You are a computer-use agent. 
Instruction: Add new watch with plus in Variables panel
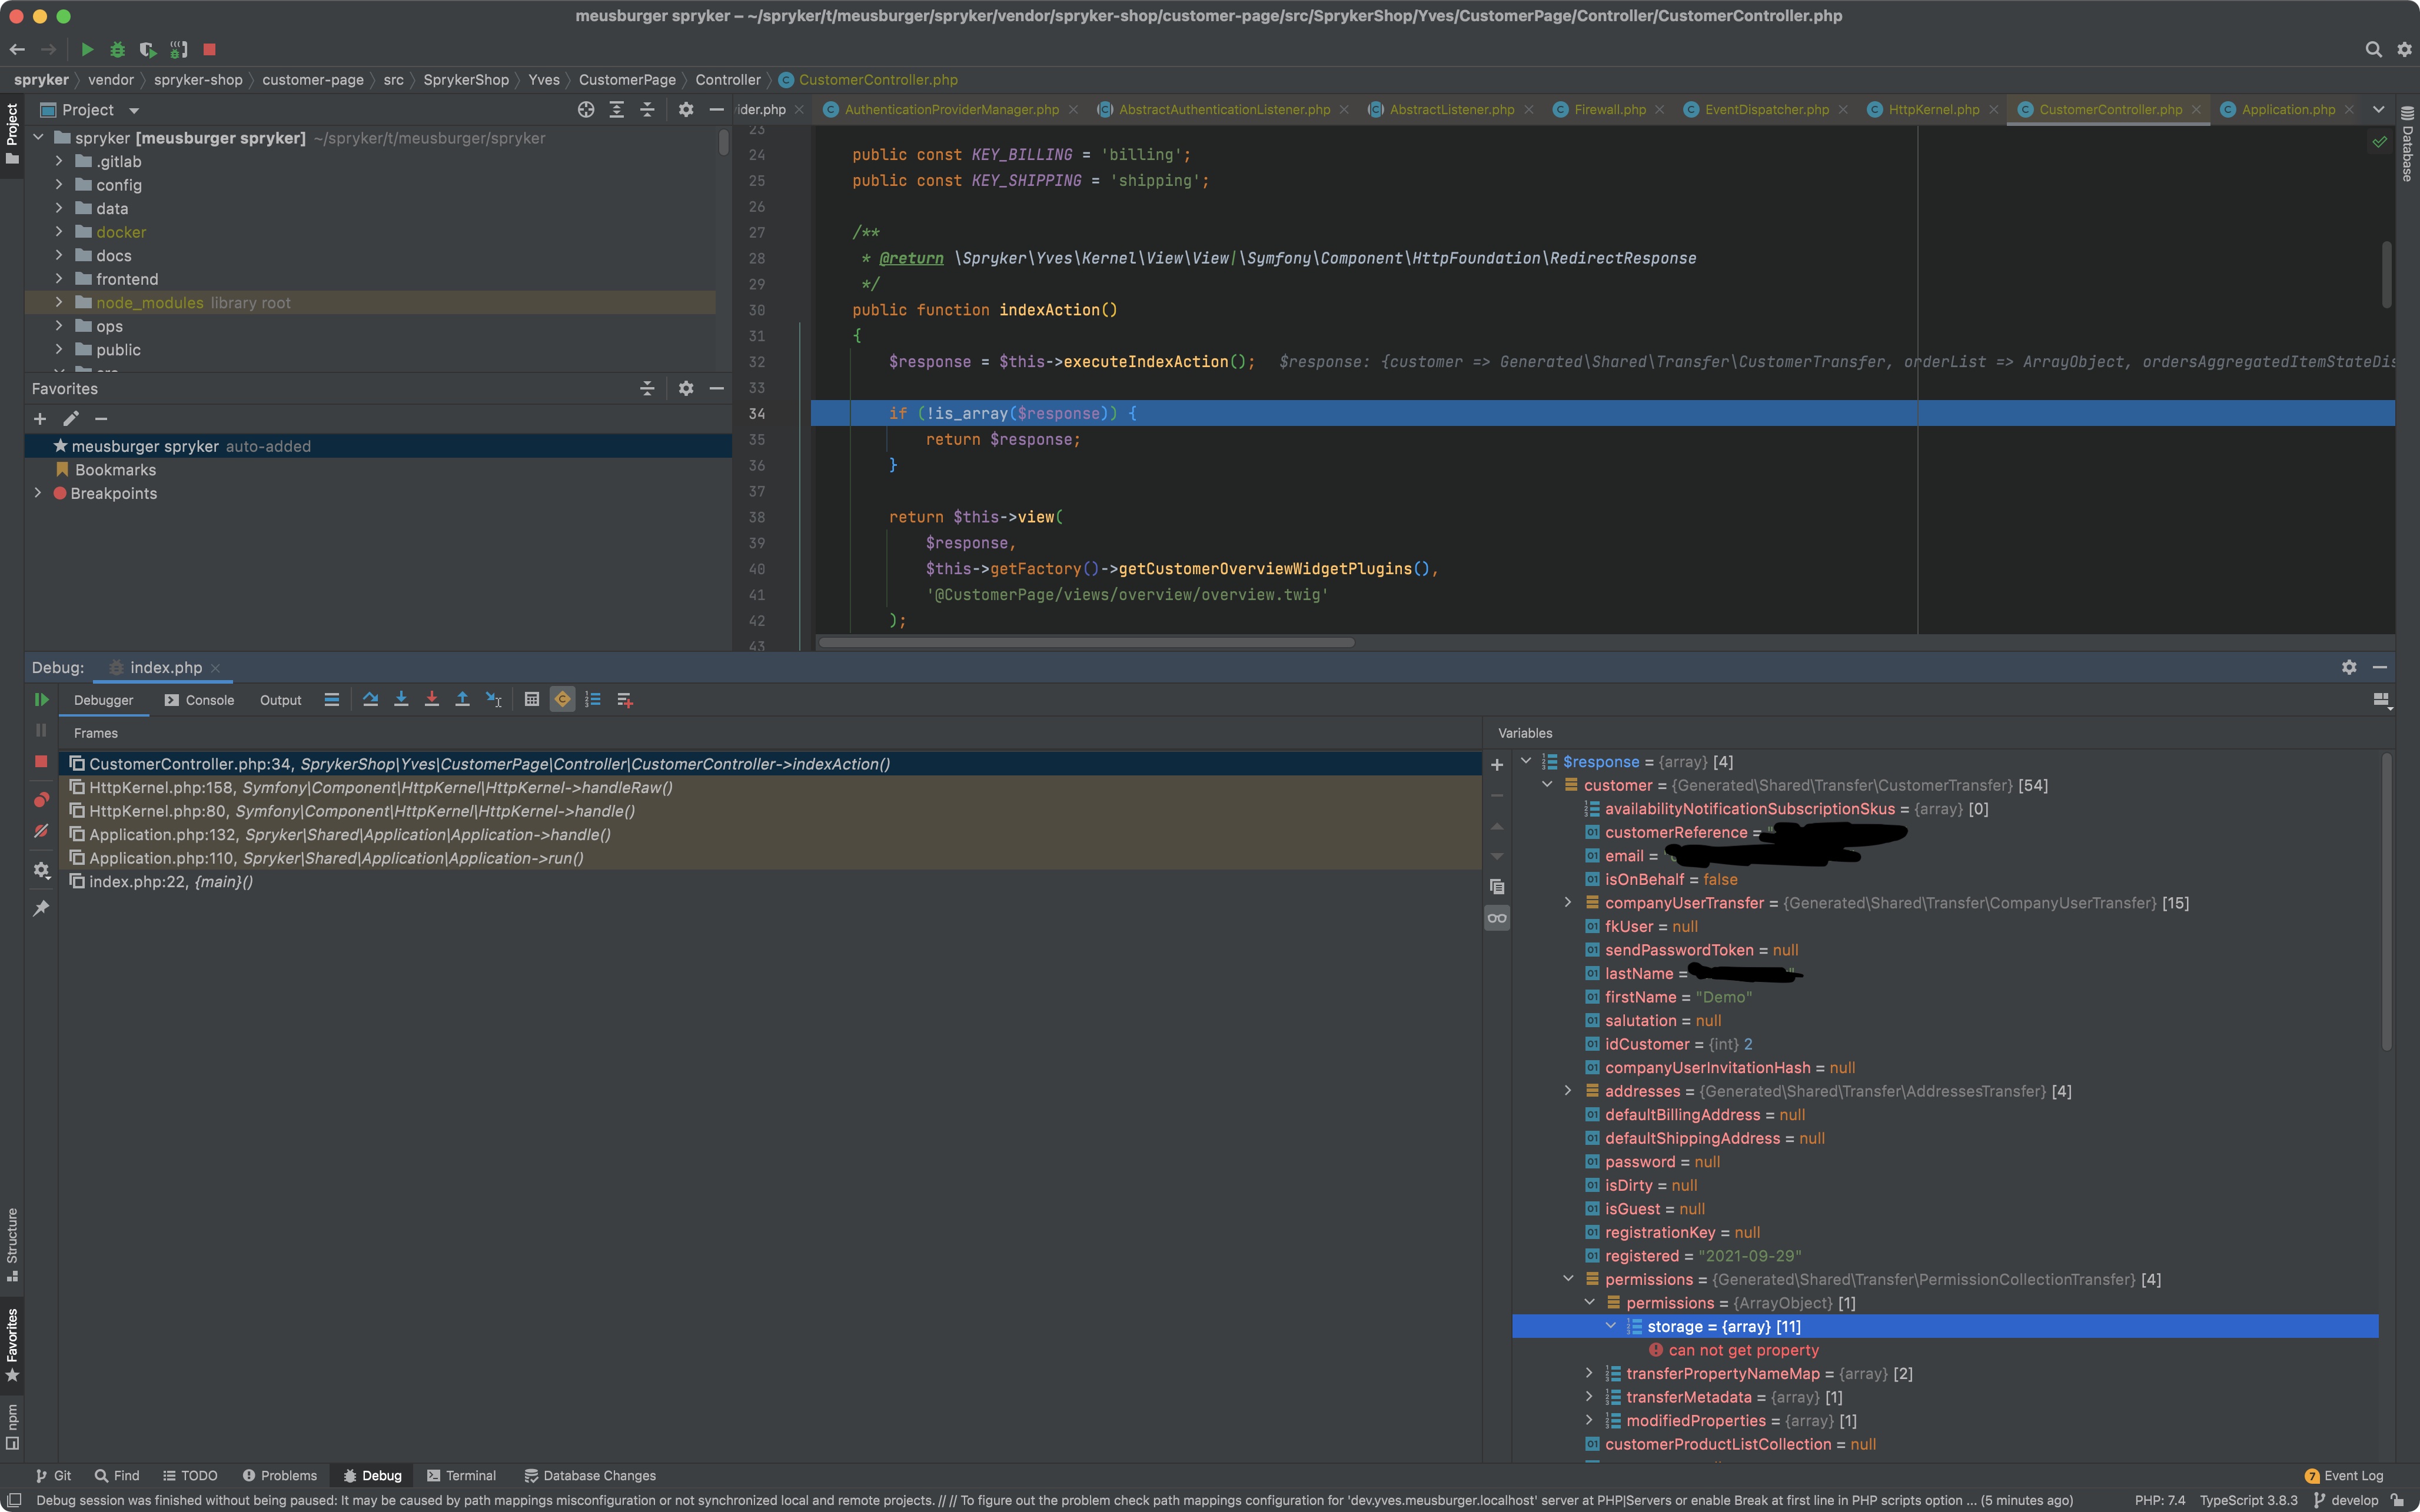click(x=1497, y=765)
